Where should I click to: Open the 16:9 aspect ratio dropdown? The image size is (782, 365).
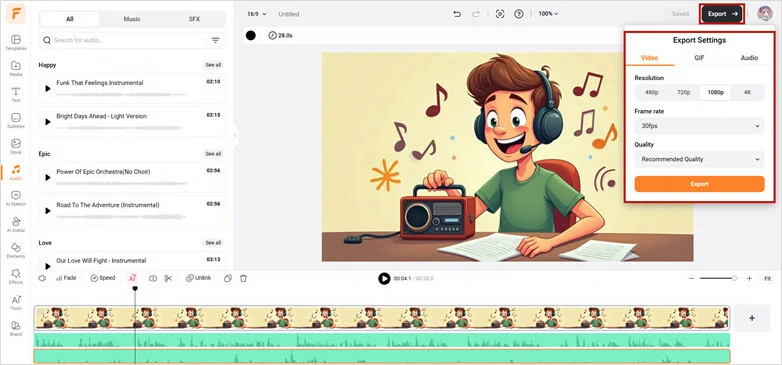(x=257, y=14)
